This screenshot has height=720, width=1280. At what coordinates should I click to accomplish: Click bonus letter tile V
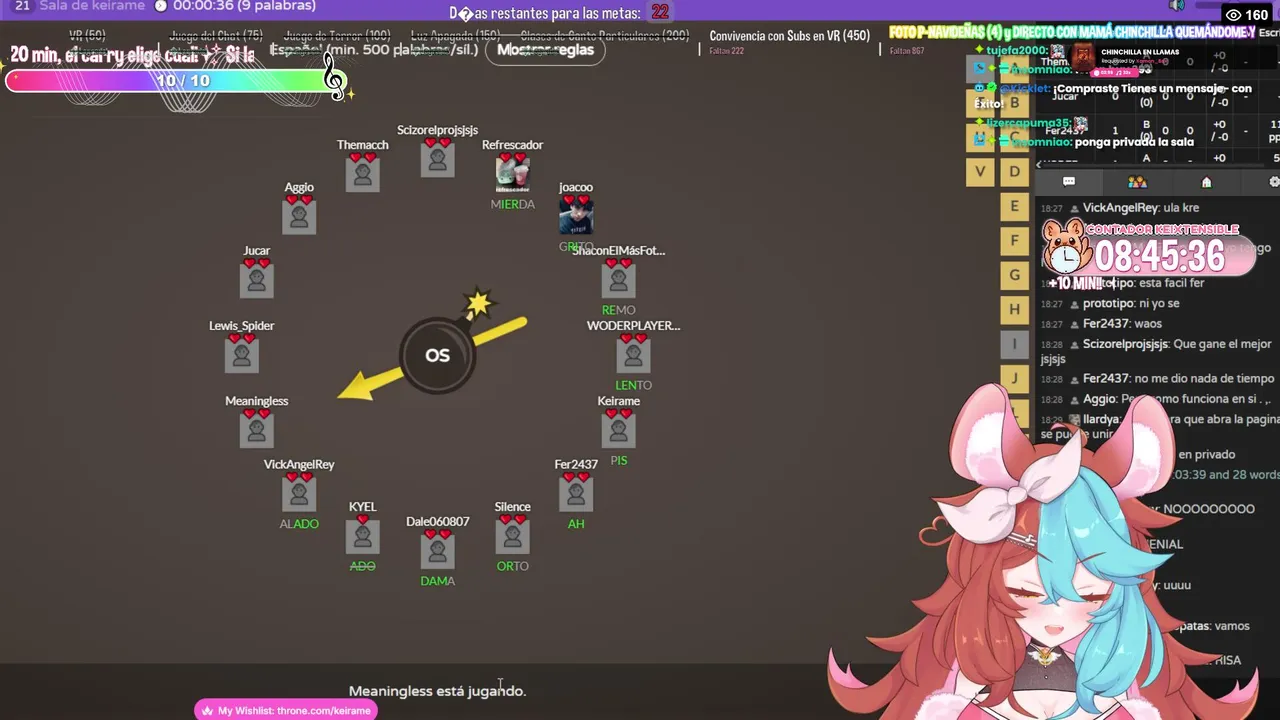coord(980,171)
